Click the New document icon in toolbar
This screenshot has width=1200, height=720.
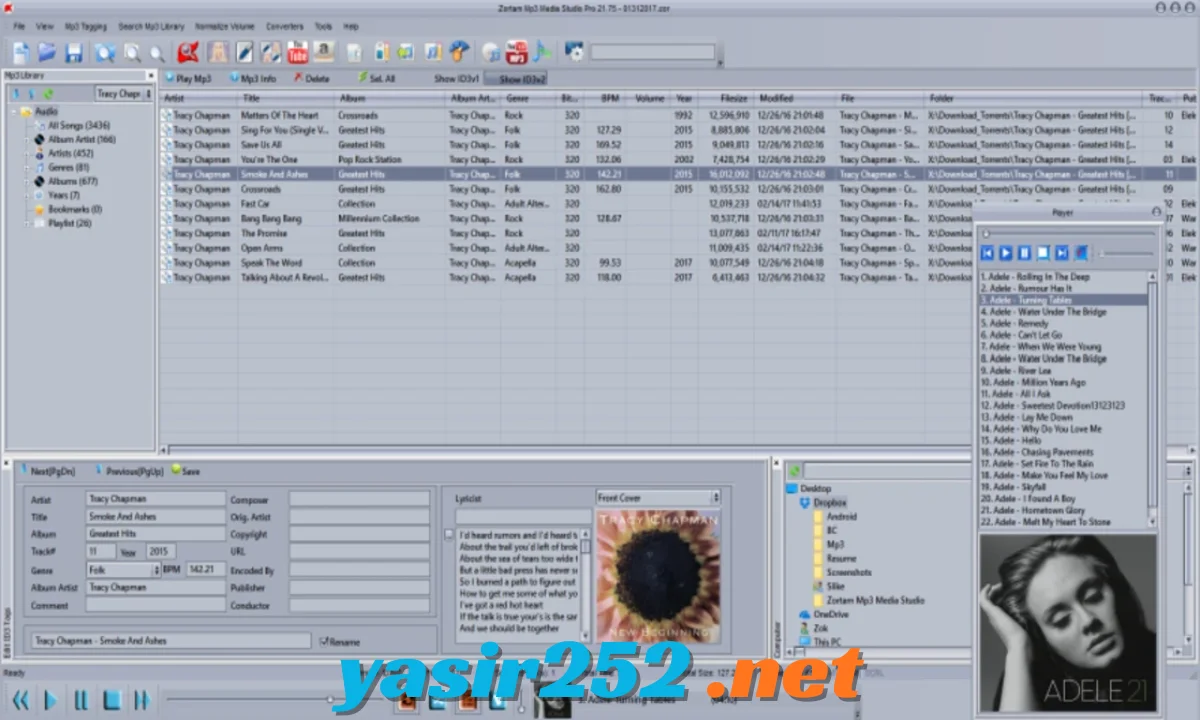click(21, 53)
